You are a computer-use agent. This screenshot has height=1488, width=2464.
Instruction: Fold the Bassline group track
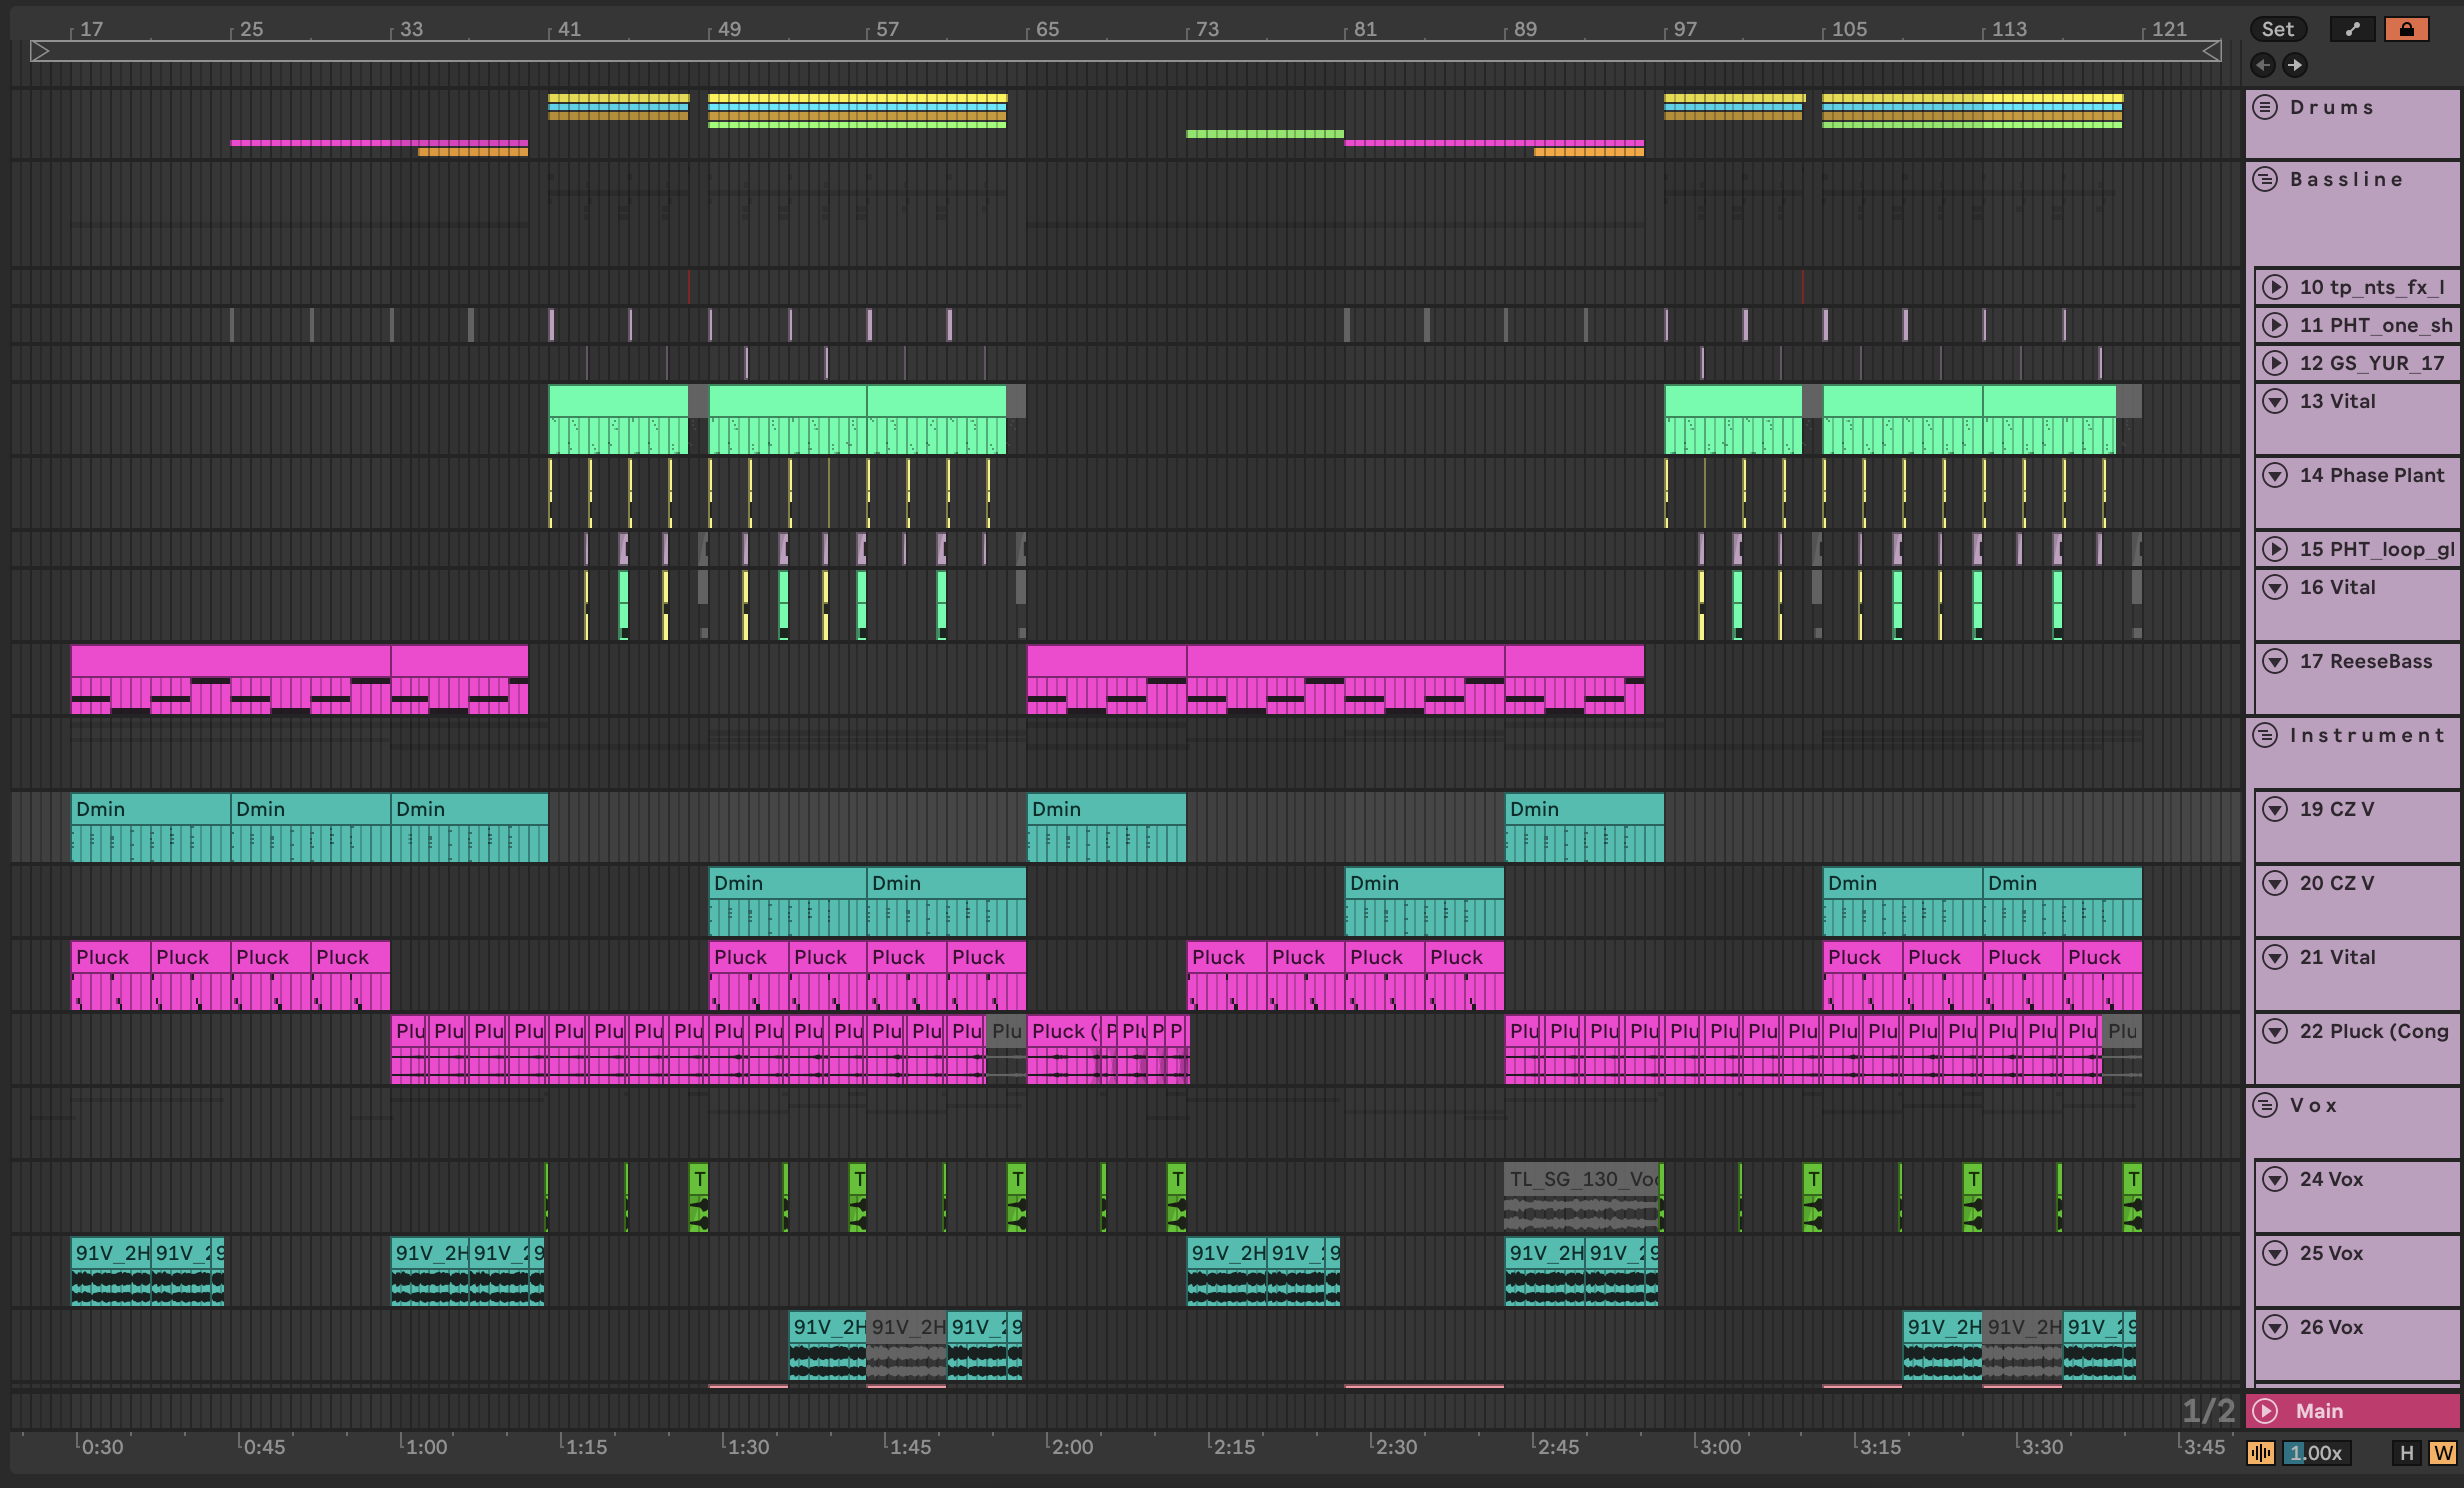coord(2265,179)
